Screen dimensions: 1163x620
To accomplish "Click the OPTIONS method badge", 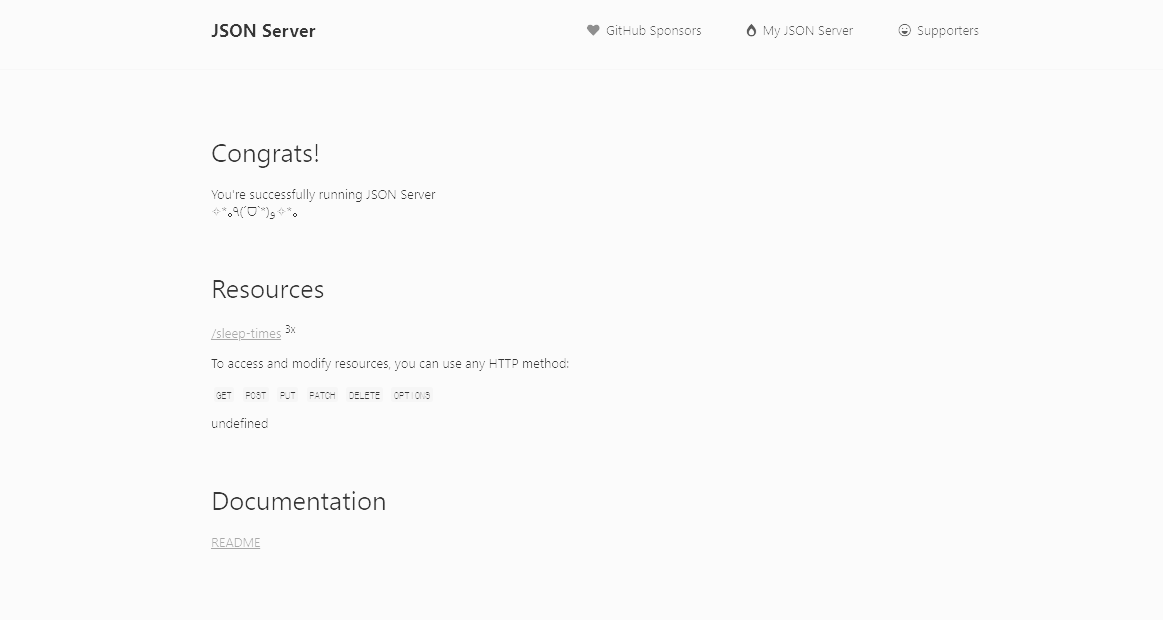I will 412,395.
